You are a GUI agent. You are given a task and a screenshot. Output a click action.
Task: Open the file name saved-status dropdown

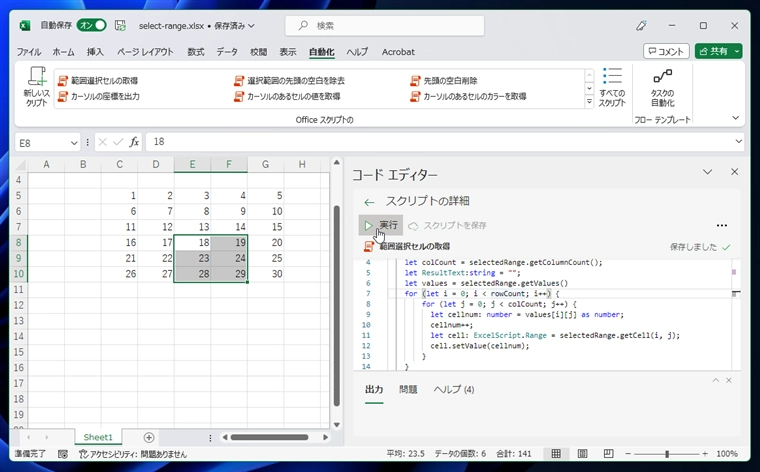(251, 26)
